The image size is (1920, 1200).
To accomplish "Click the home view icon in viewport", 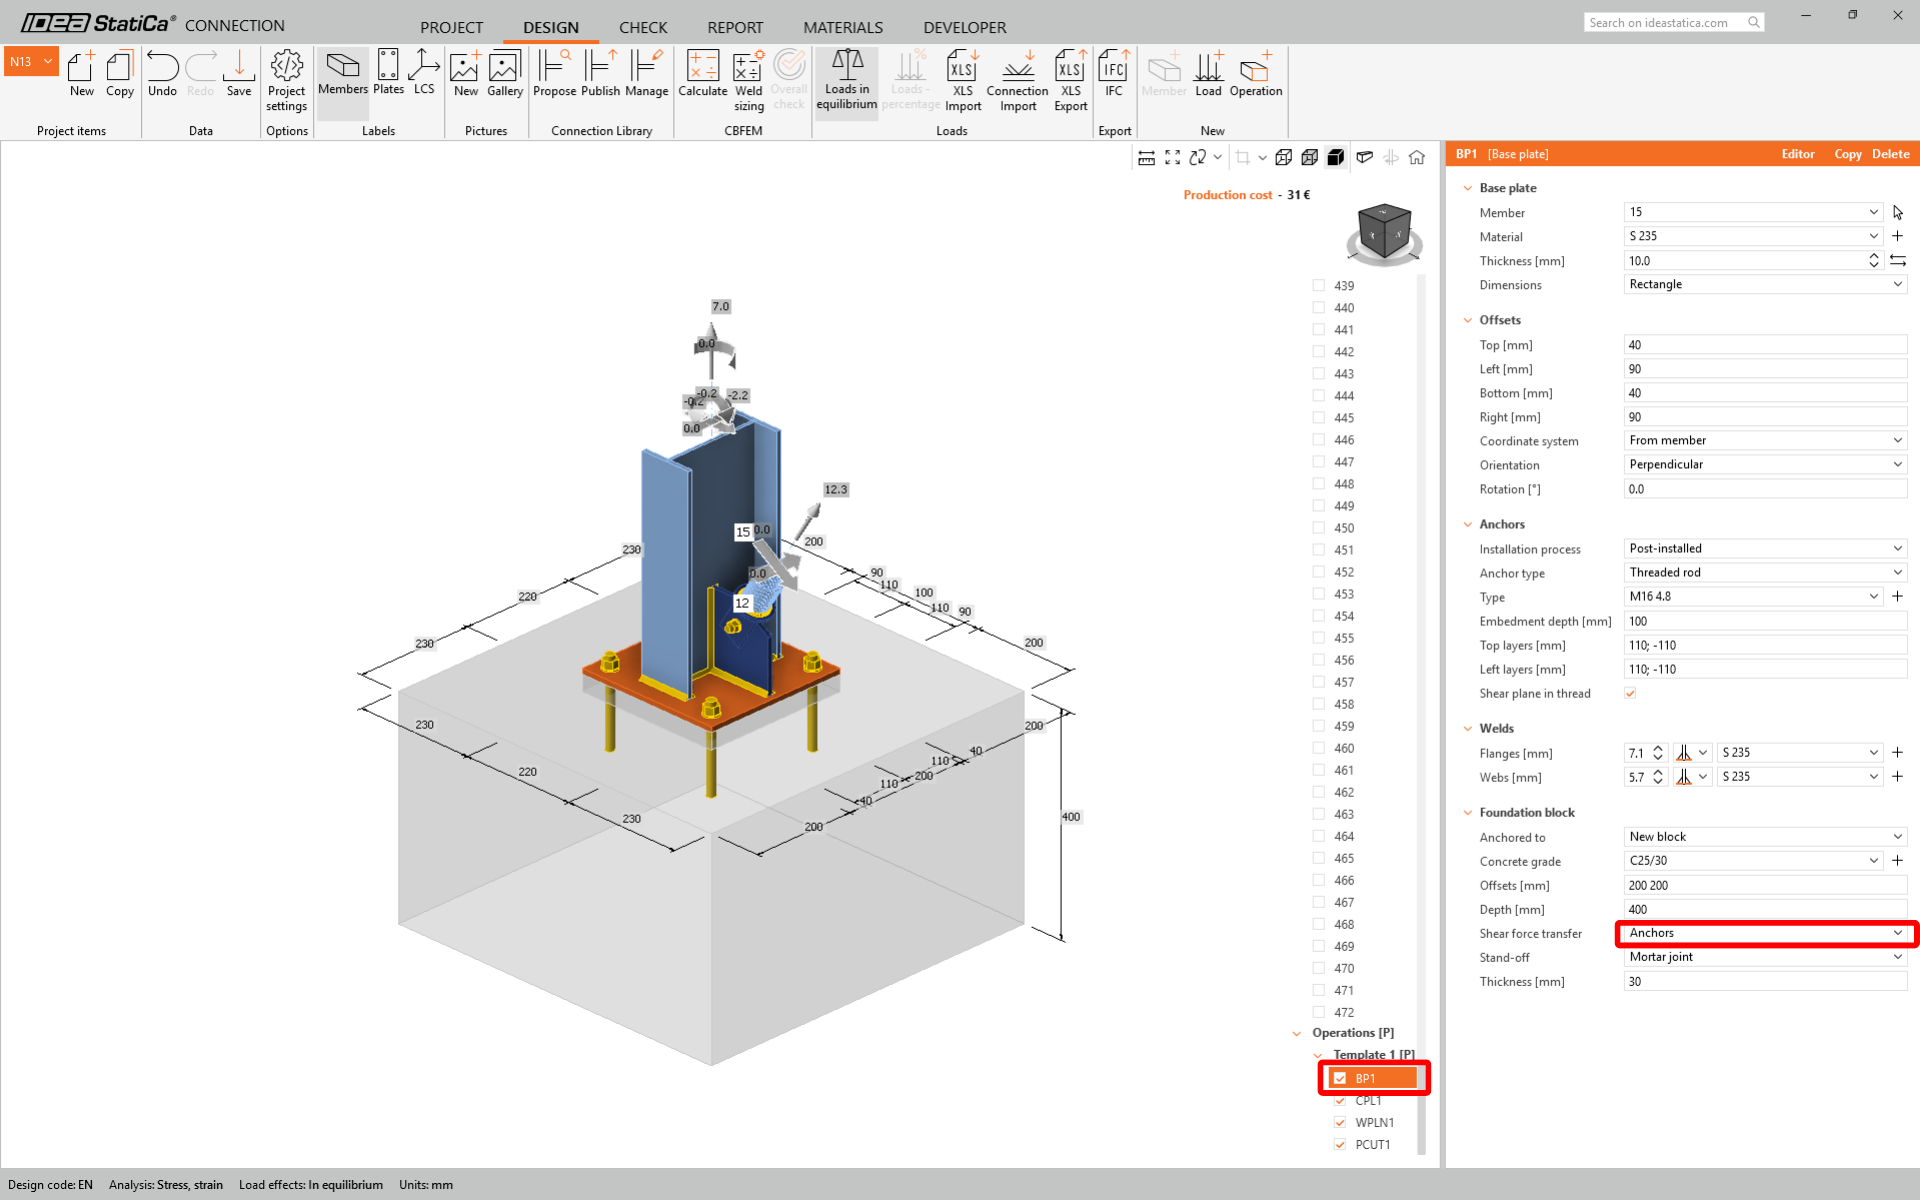I will (x=1417, y=157).
